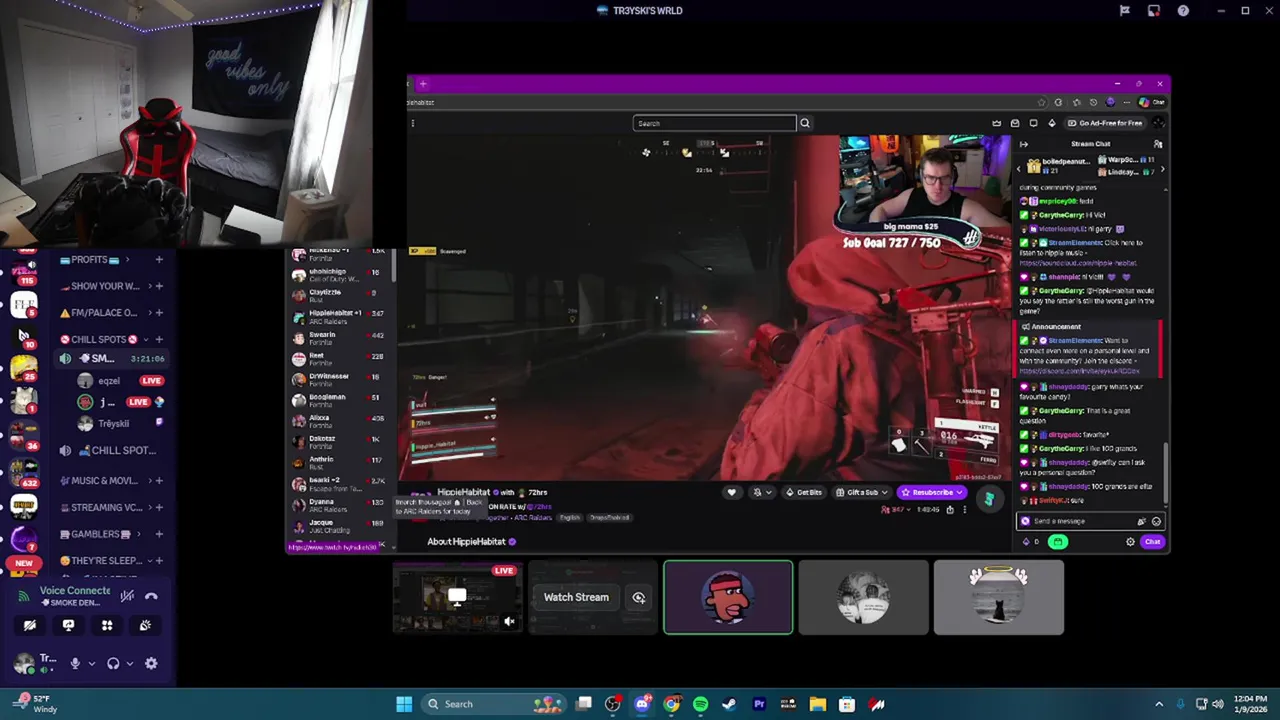1280x720 pixels.
Task: View voice connection signal icon
Action: click(x=24, y=596)
